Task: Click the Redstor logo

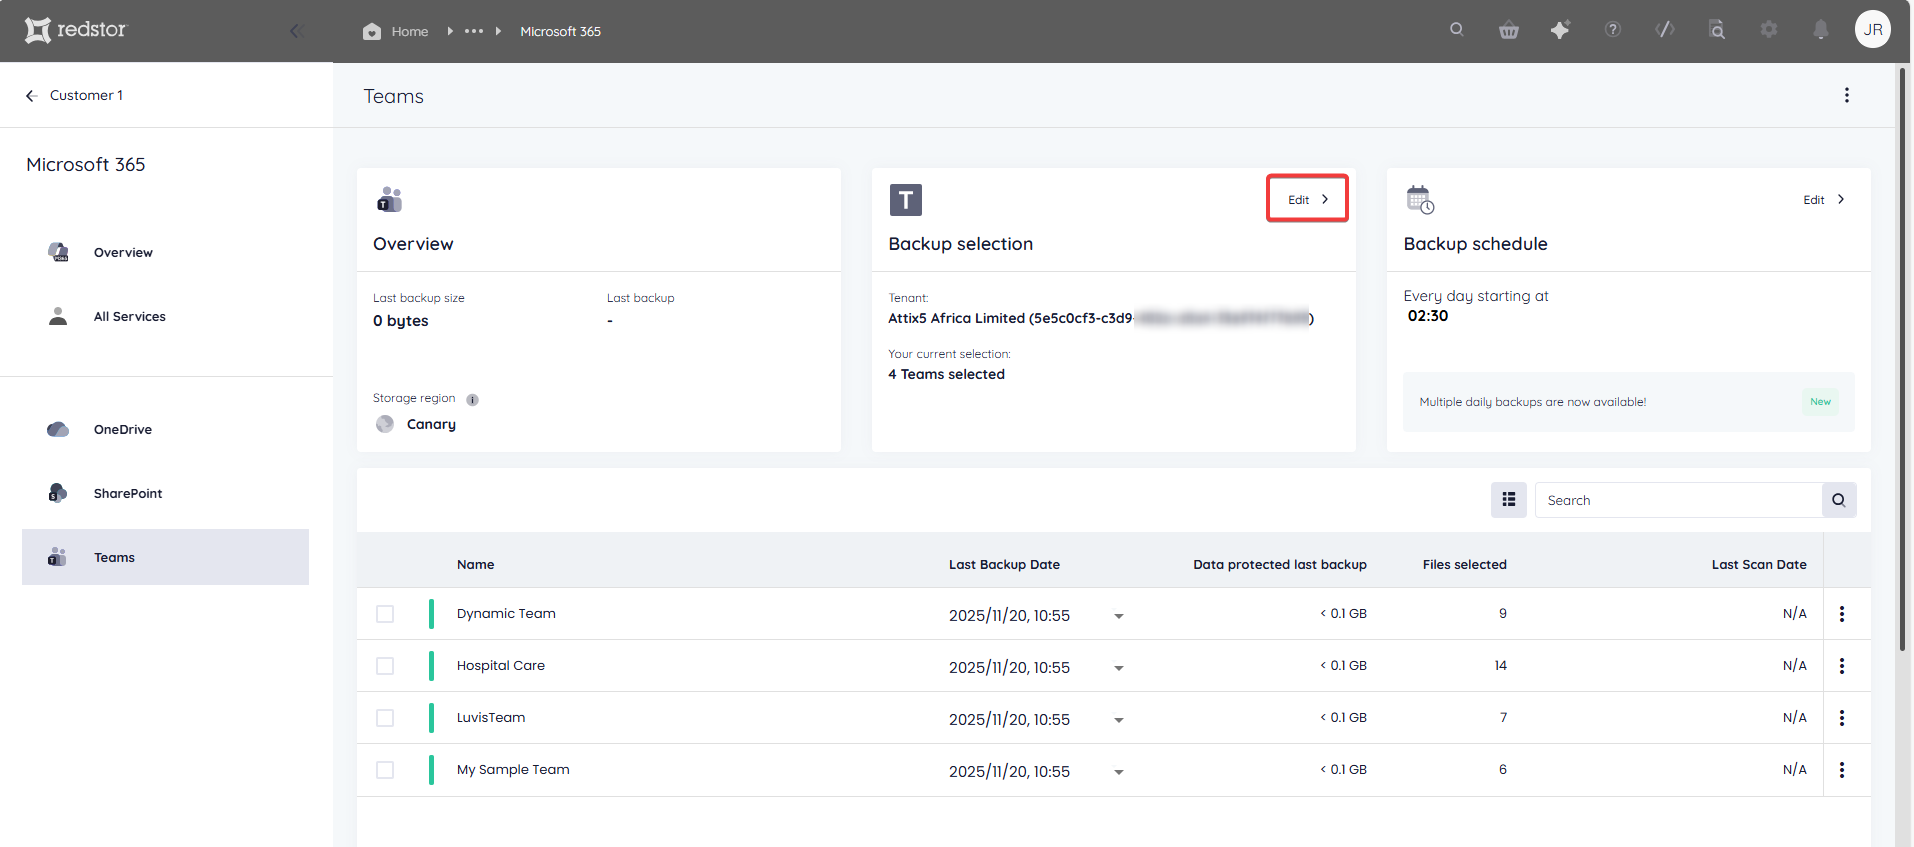Action: pyautogui.click(x=76, y=30)
